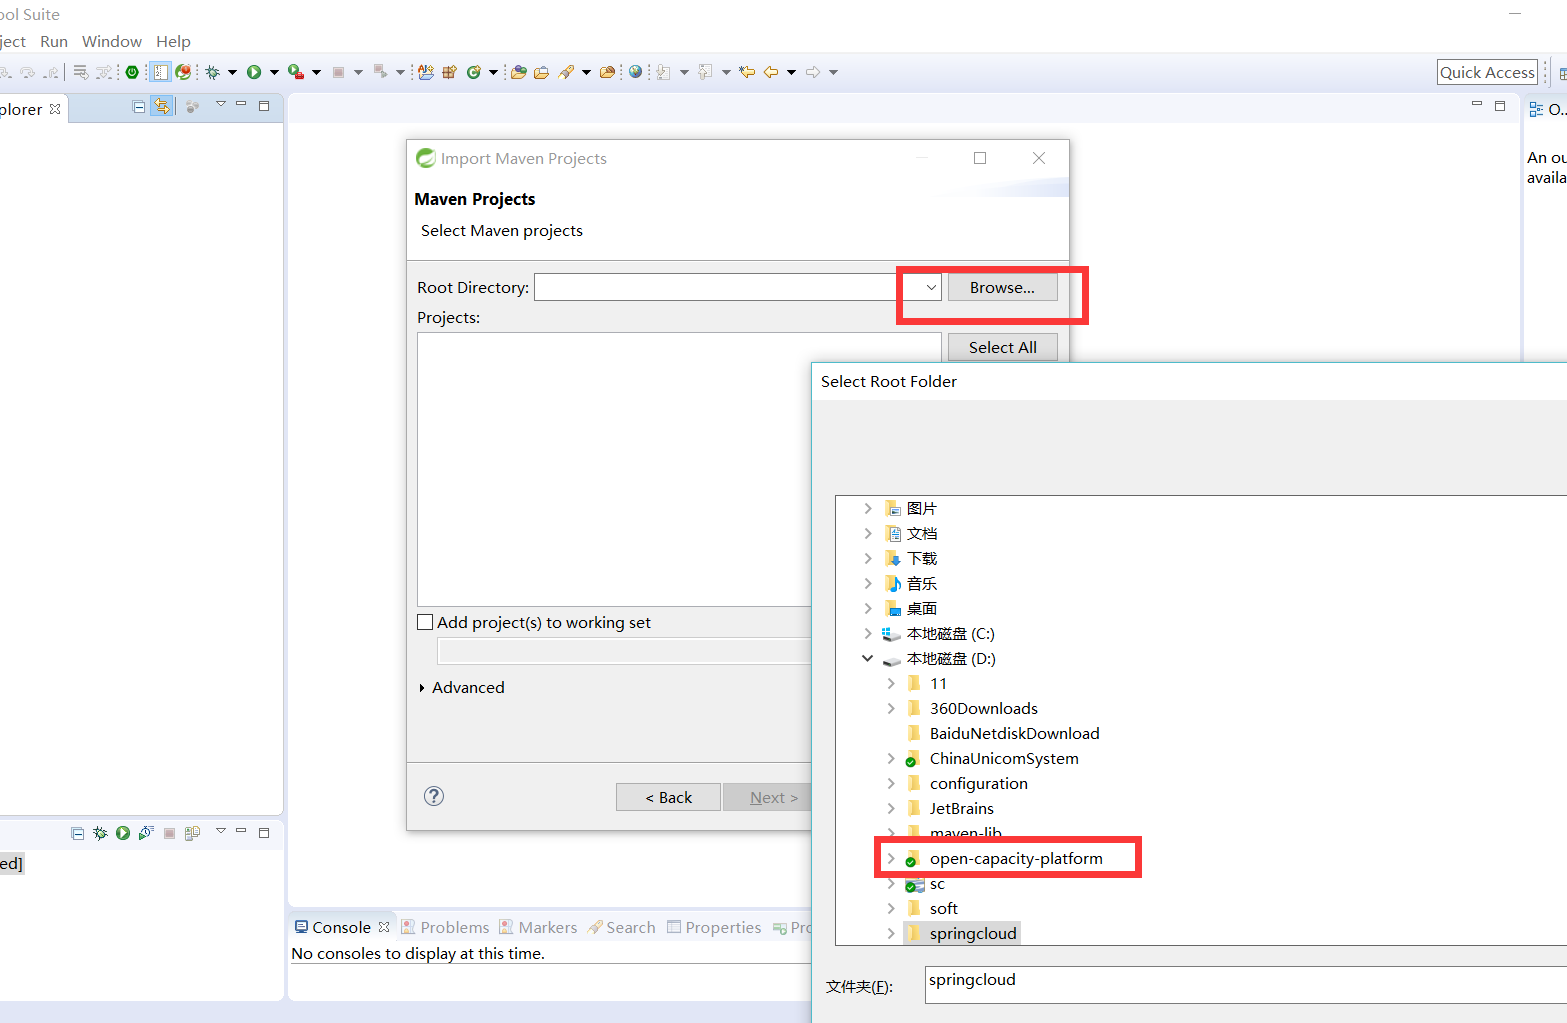Open the Run menu
The width and height of the screenshot is (1567, 1023).
point(54,41)
